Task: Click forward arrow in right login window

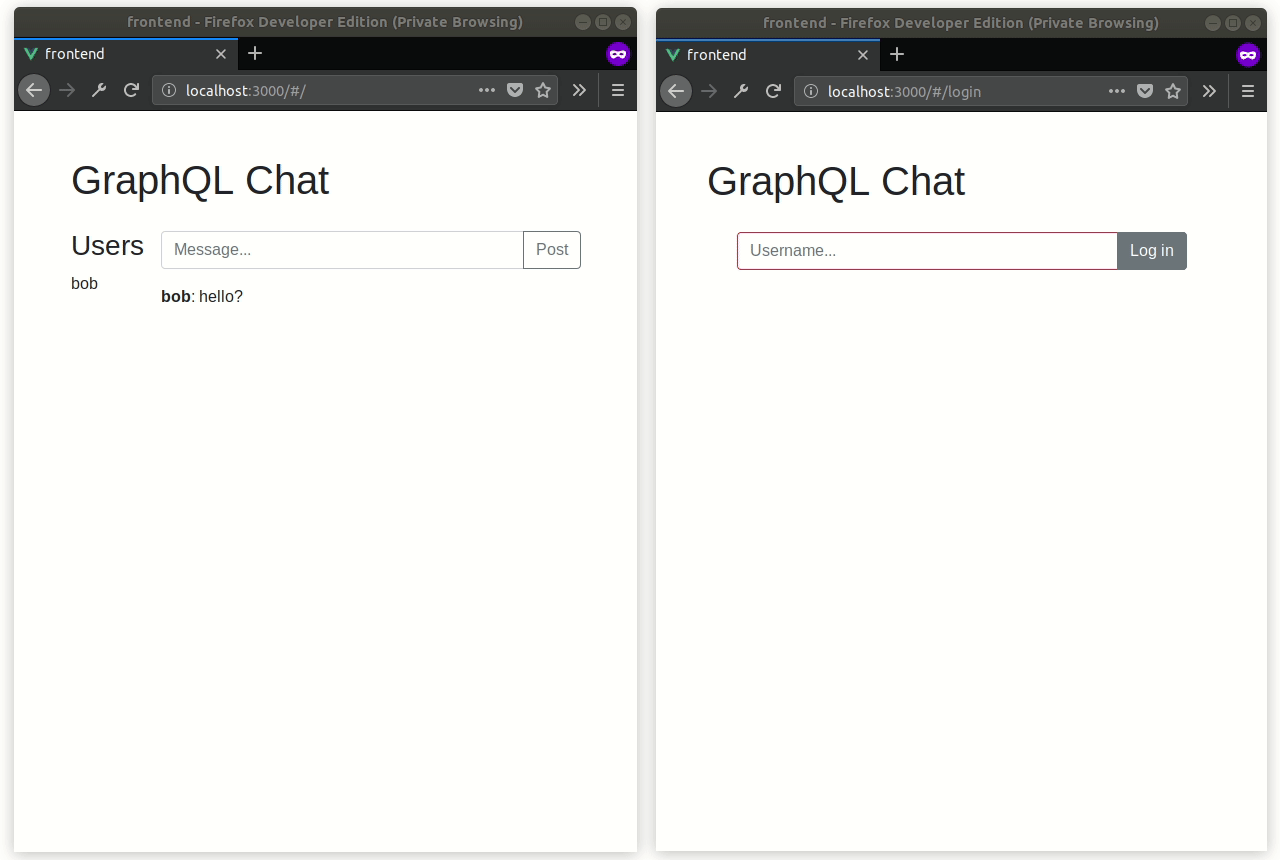Action: point(709,91)
